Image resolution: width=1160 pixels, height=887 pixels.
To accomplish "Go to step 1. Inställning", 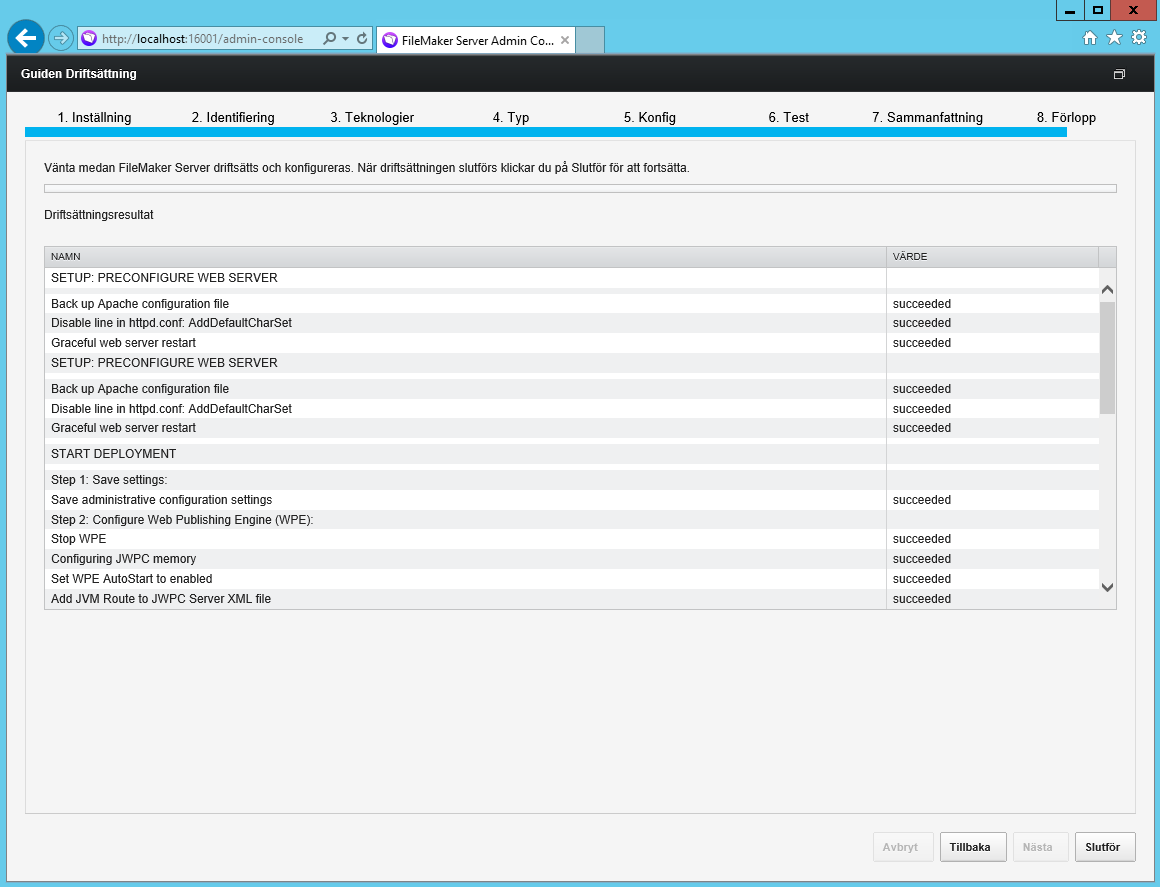I will point(95,117).
